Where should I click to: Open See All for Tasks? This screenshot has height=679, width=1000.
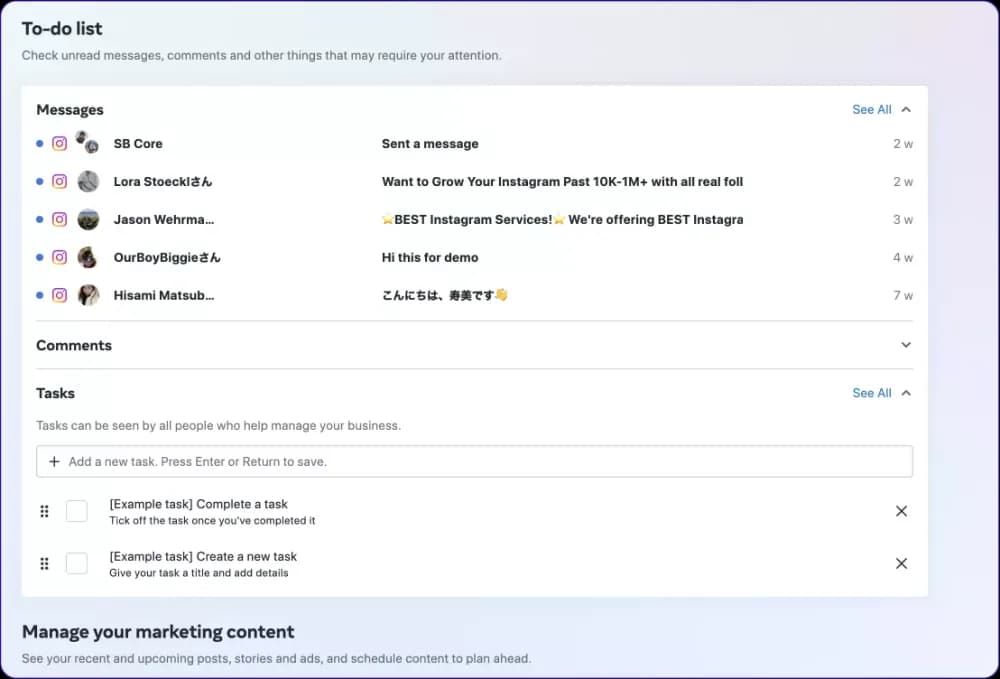[871, 393]
